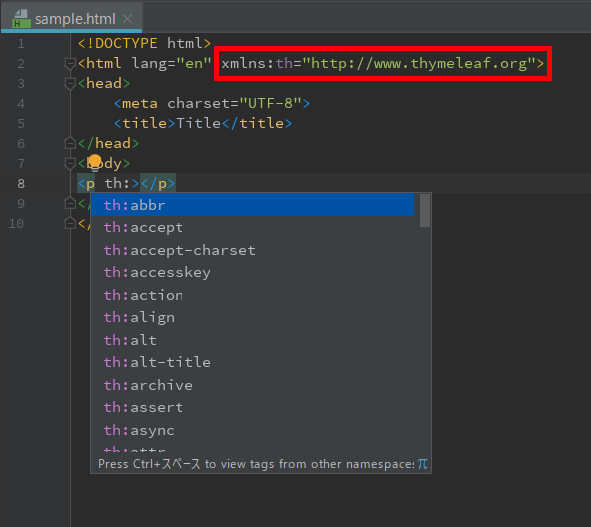Select th:align completion entry
Image resolution: width=591 pixels, height=527 pixels.
pyautogui.click(x=252, y=317)
